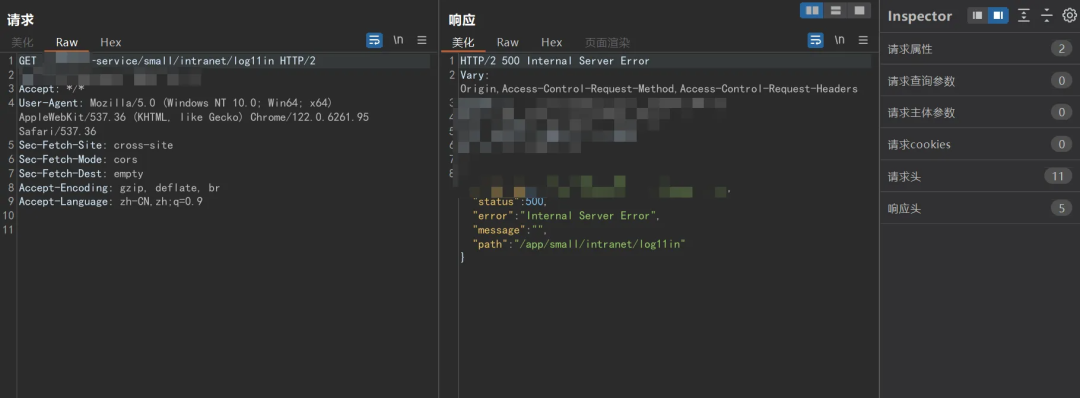This screenshot has width=1080, height=398.
Task: Click HTTP/2 500 Internal Server Error status line
Action: pyautogui.click(x=554, y=61)
